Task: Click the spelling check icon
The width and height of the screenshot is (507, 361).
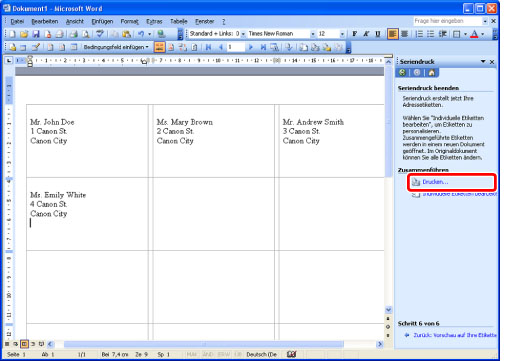Action: [99, 34]
